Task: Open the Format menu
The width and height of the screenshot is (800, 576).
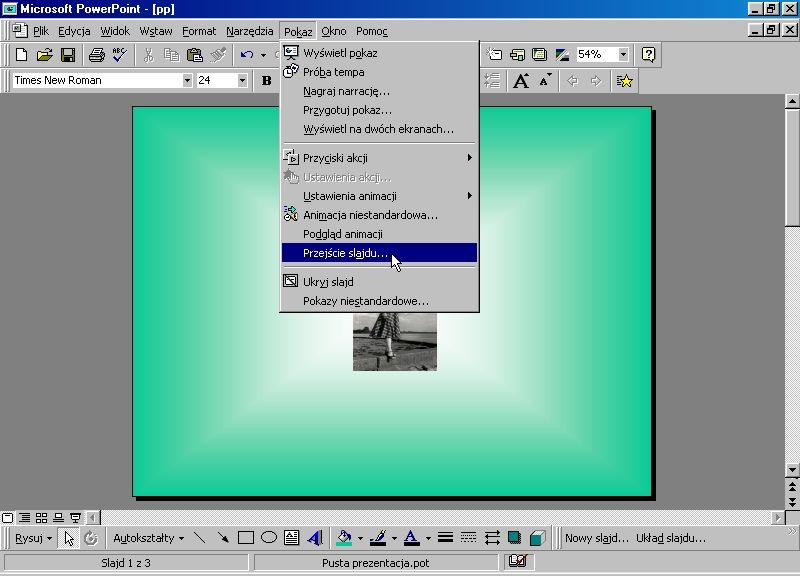Action: tap(199, 31)
